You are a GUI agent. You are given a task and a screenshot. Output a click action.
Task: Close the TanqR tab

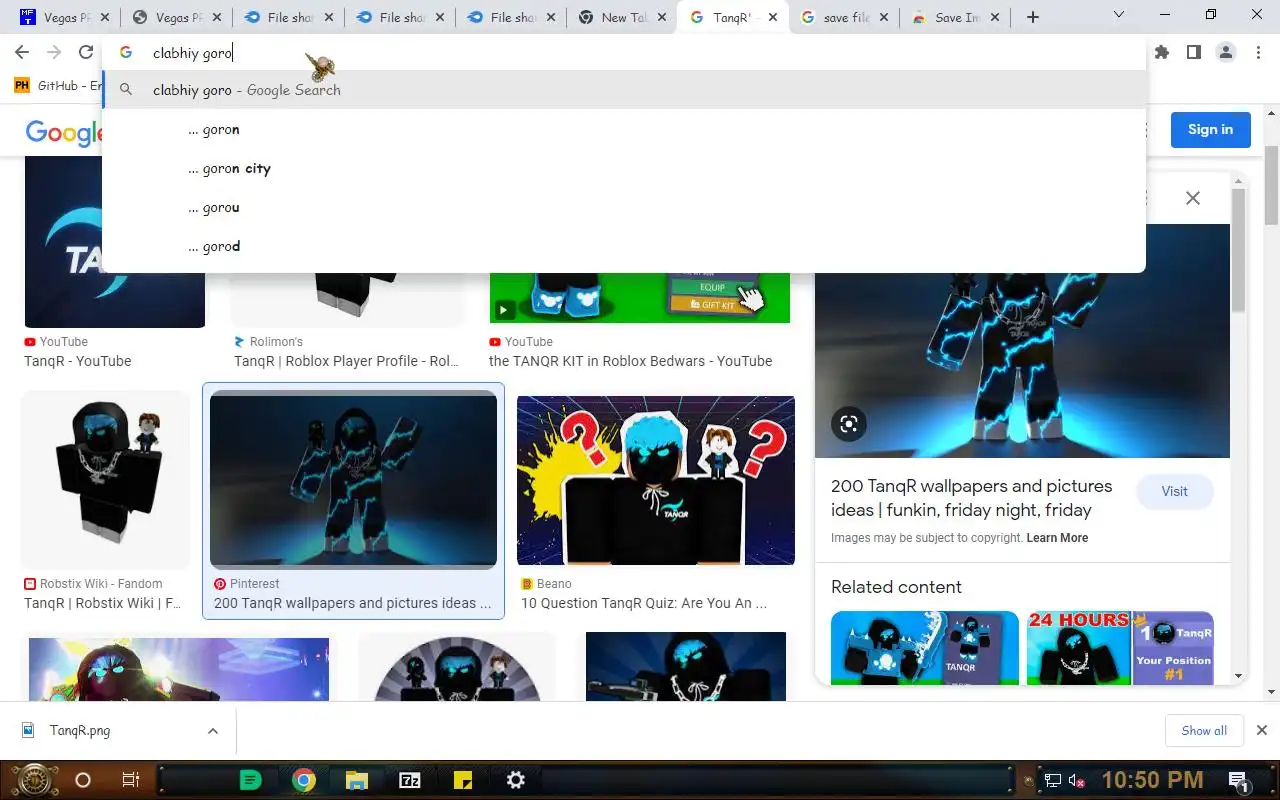772,17
